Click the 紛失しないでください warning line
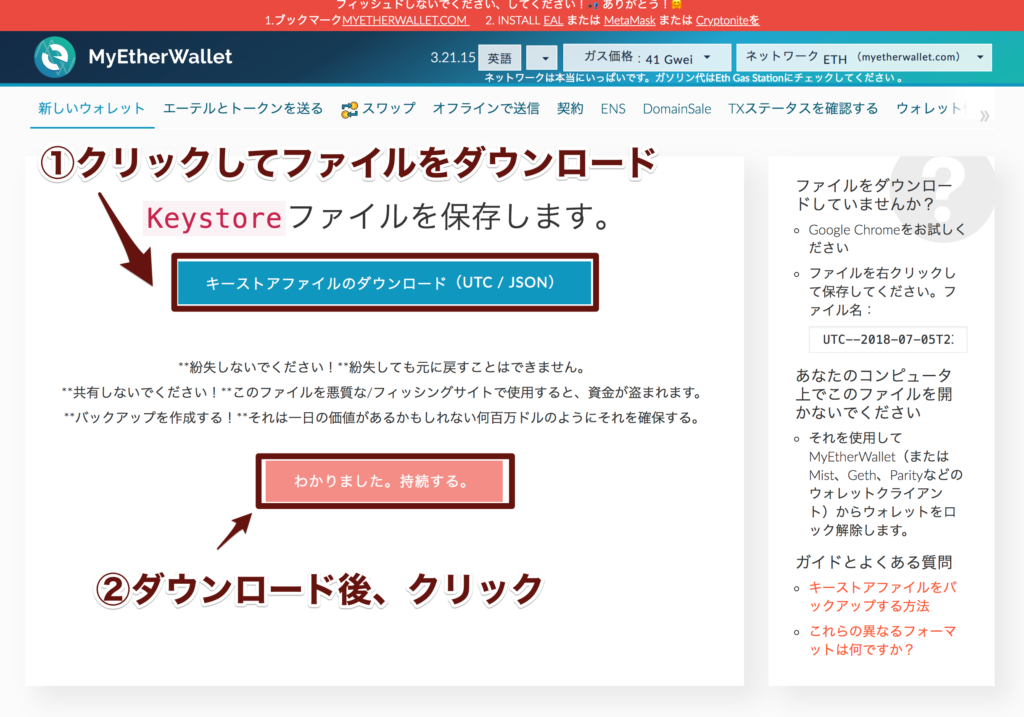The image size is (1024, 717). (x=383, y=367)
